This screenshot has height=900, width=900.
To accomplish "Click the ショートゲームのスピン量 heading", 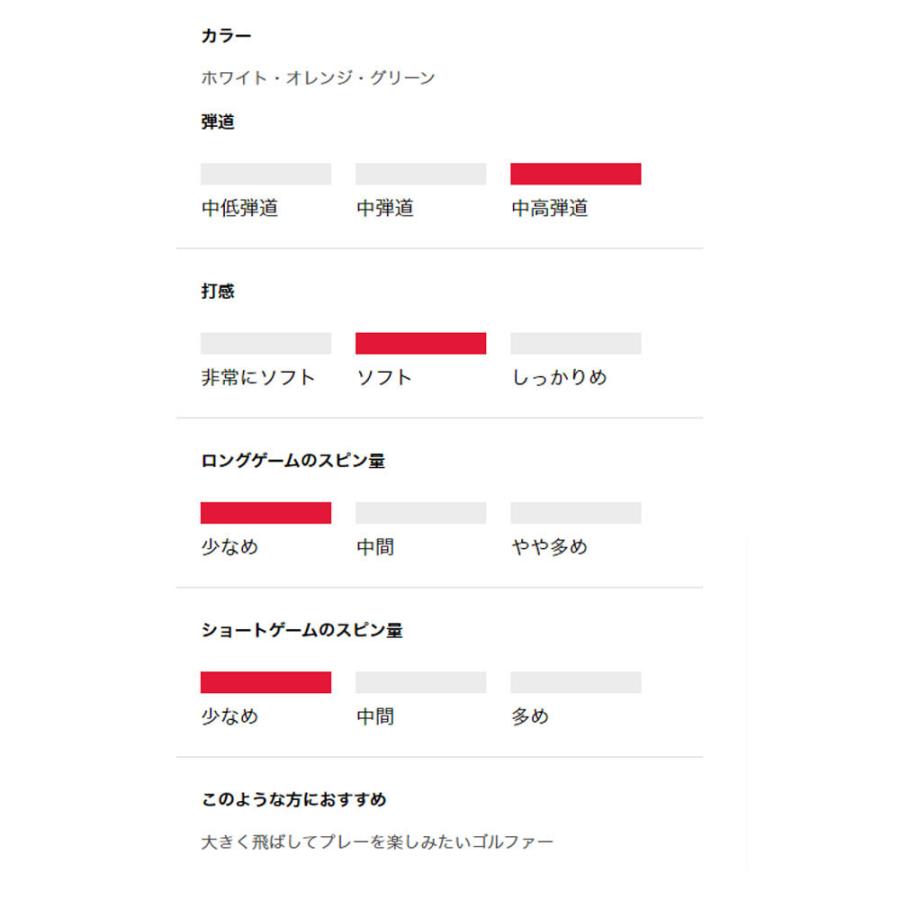I will point(301,631).
